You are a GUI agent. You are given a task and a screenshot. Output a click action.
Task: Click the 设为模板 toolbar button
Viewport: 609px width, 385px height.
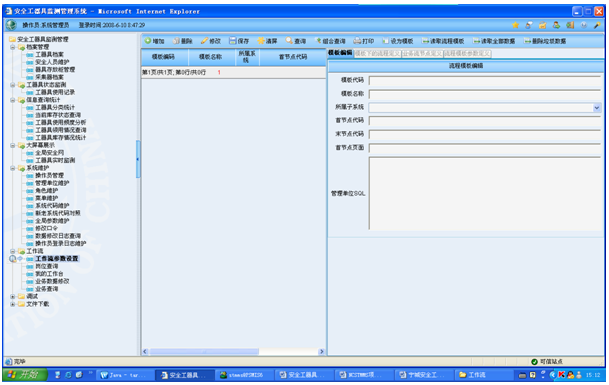(397, 41)
